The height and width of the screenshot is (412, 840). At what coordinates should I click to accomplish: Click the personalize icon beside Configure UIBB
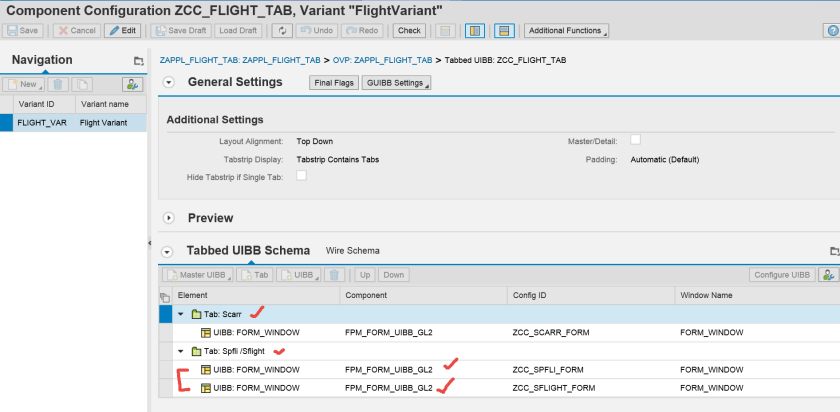pyautogui.click(x=828, y=275)
